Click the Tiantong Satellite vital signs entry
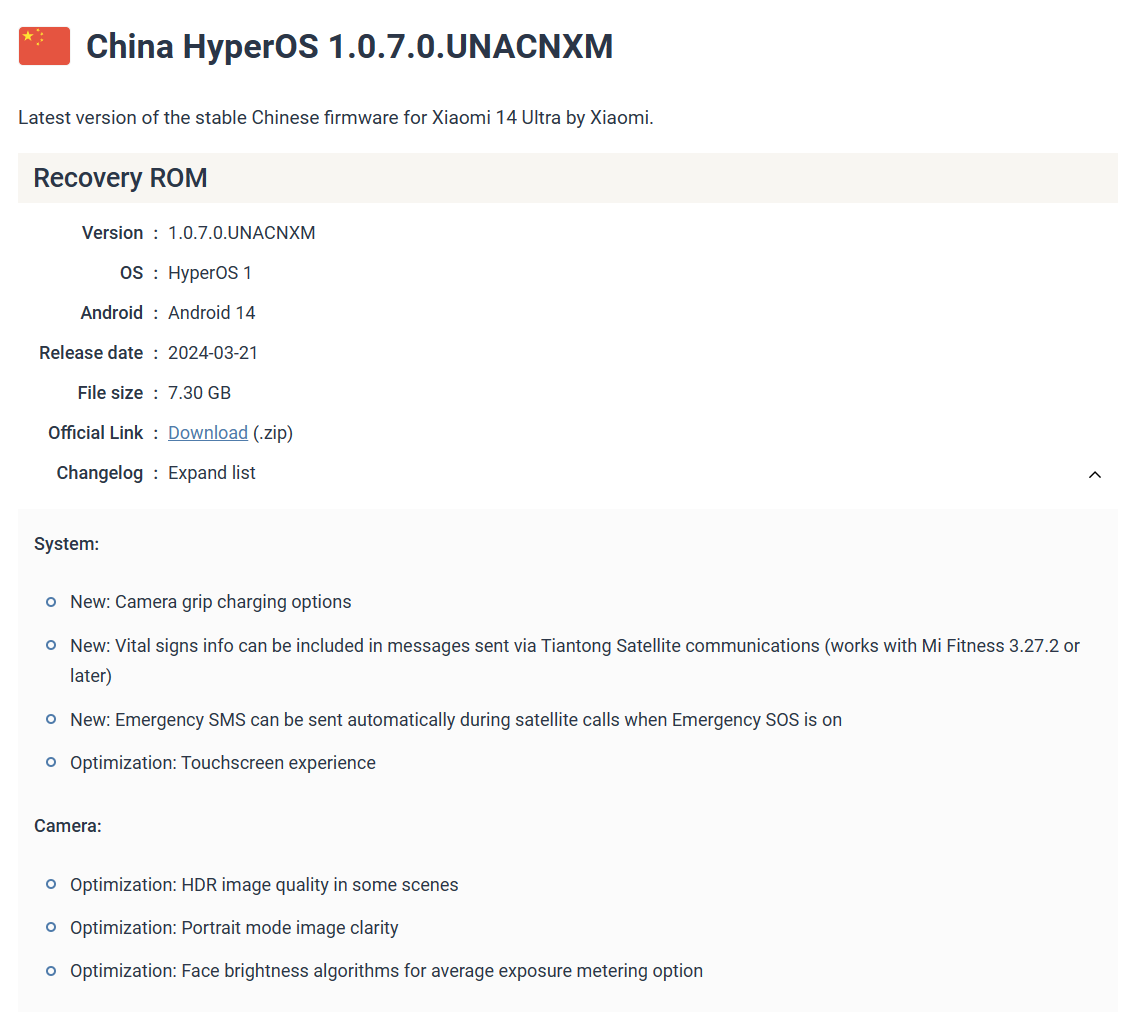The image size is (1133, 1020). [574, 646]
